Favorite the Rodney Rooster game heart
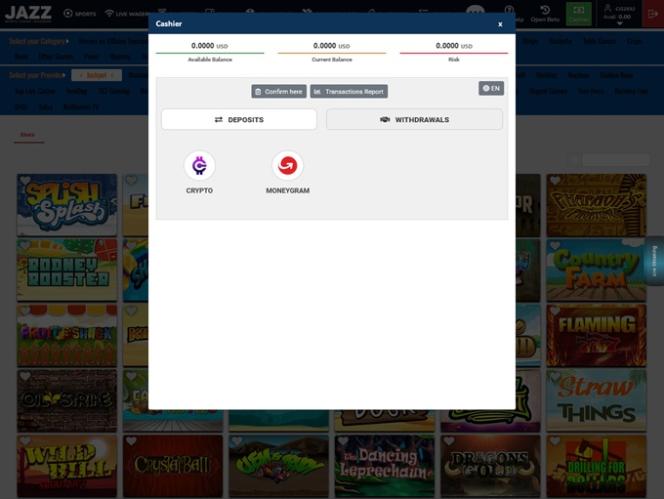 pyautogui.click(x=25, y=246)
